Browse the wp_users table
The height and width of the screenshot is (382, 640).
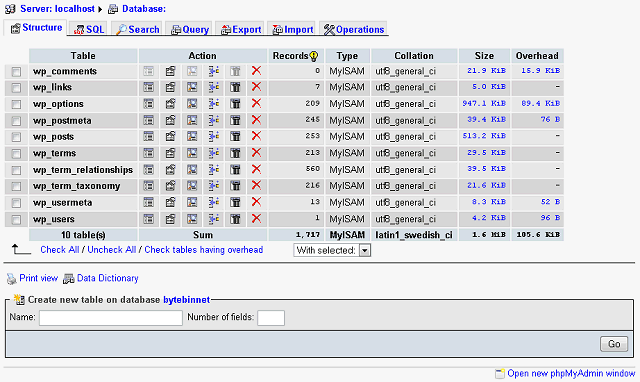(x=149, y=219)
